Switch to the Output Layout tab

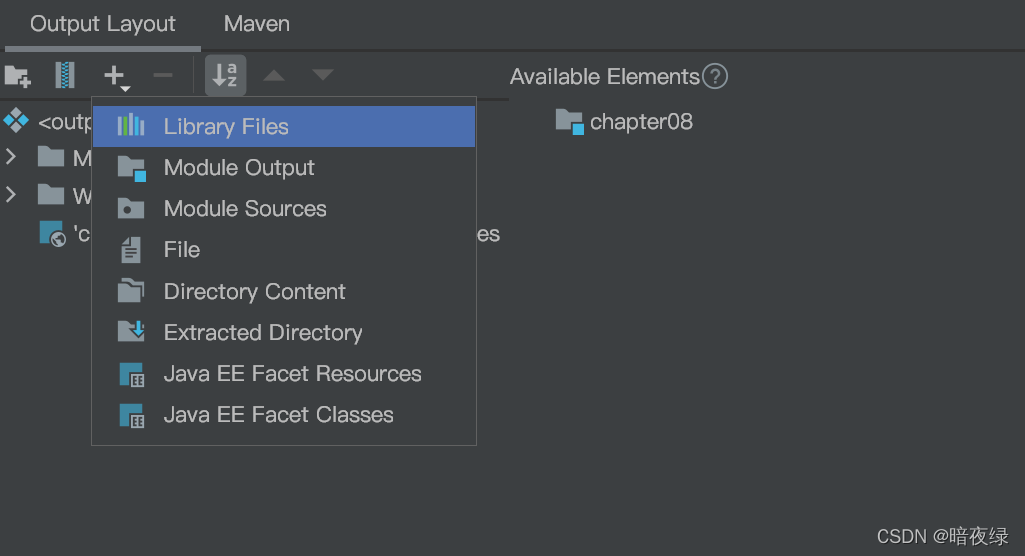pos(103,24)
